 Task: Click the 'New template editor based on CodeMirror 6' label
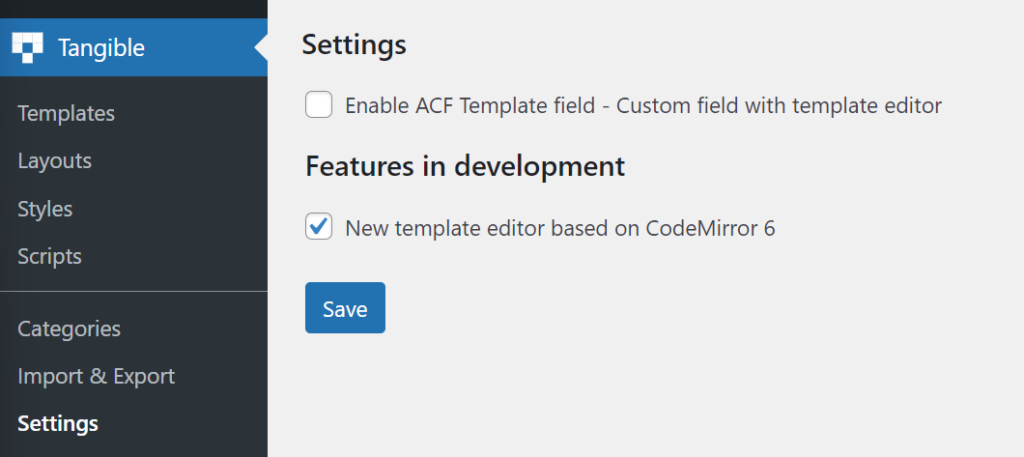(x=560, y=228)
